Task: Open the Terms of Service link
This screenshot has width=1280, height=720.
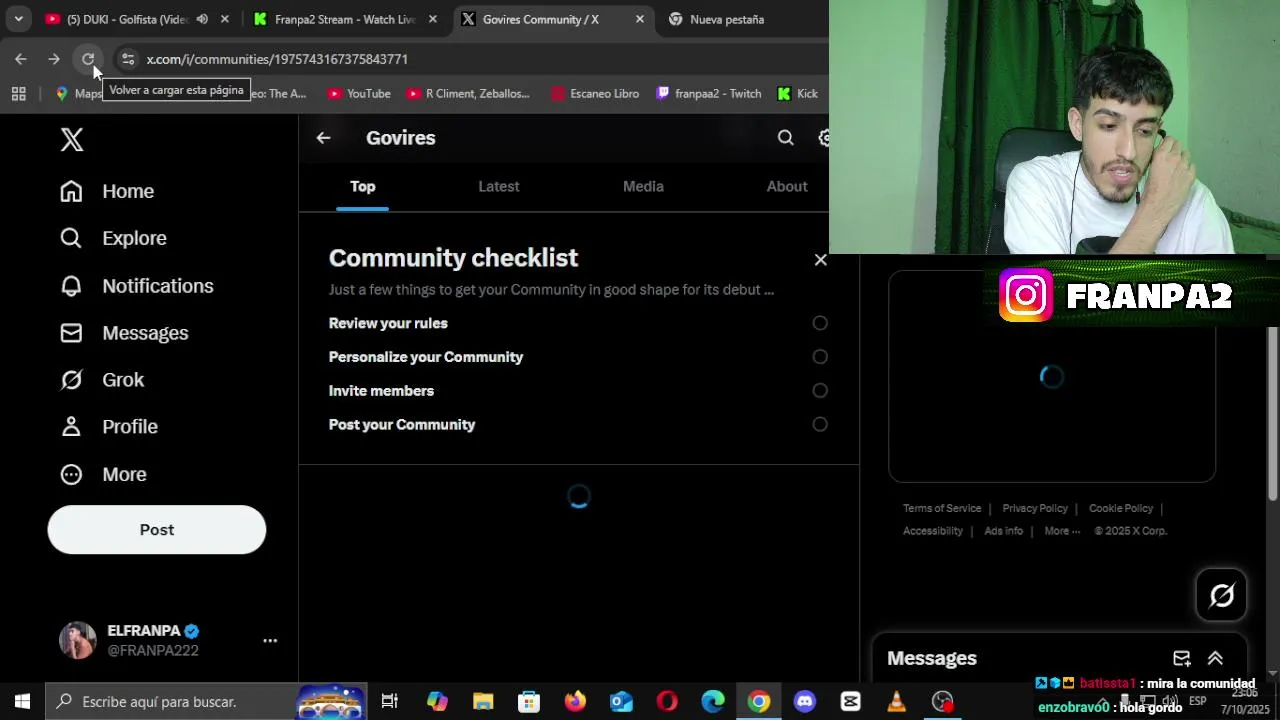Action: 942,508
